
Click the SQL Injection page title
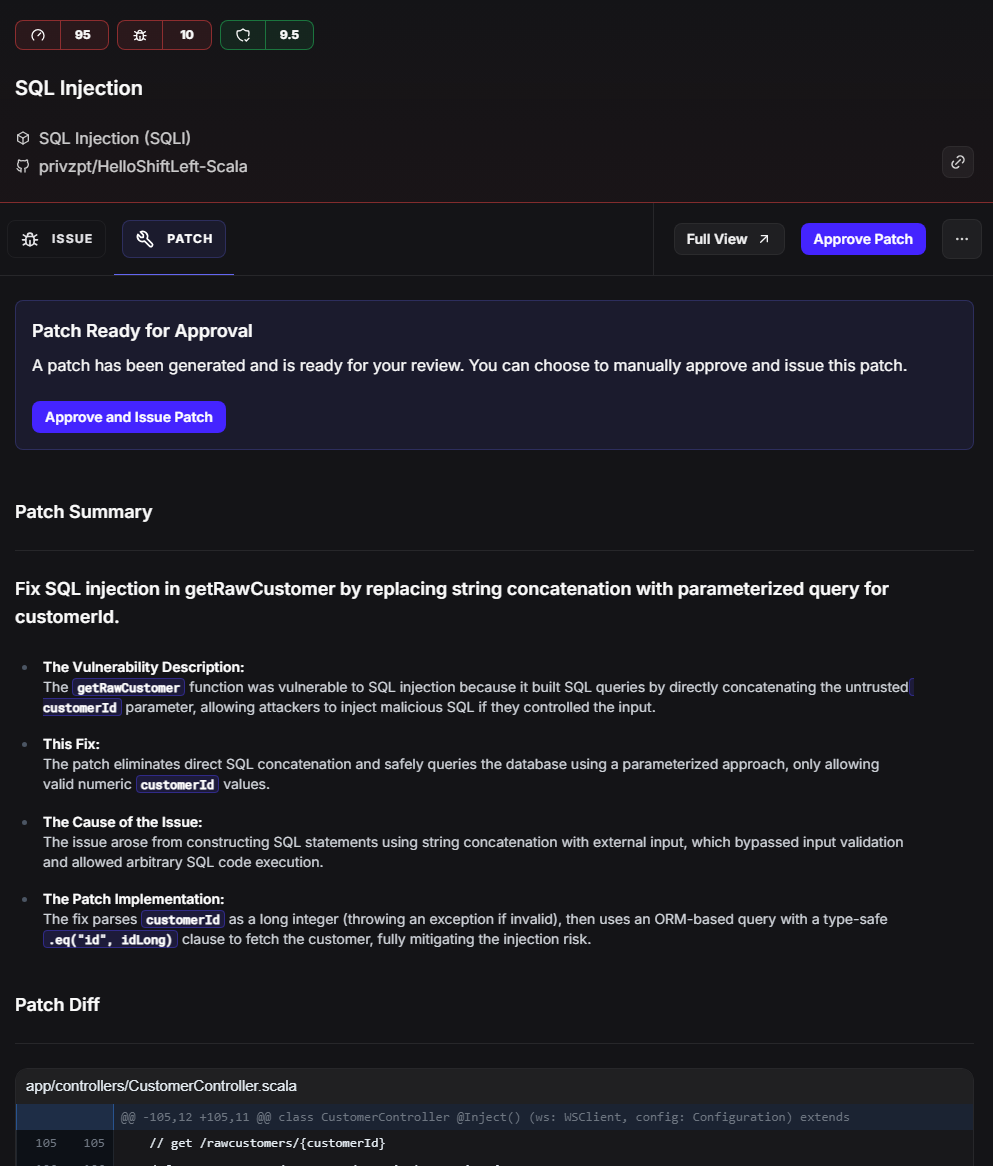pyautogui.click(x=79, y=88)
